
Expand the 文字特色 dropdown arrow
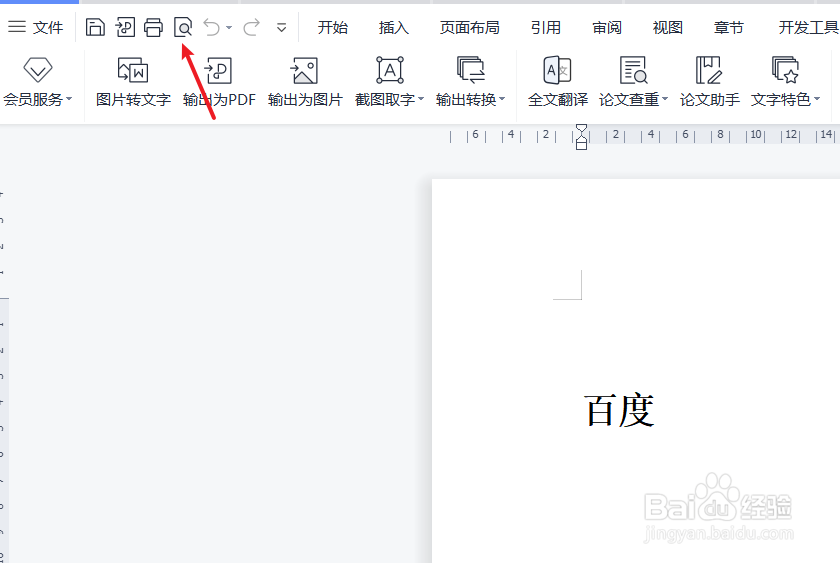click(x=817, y=99)
